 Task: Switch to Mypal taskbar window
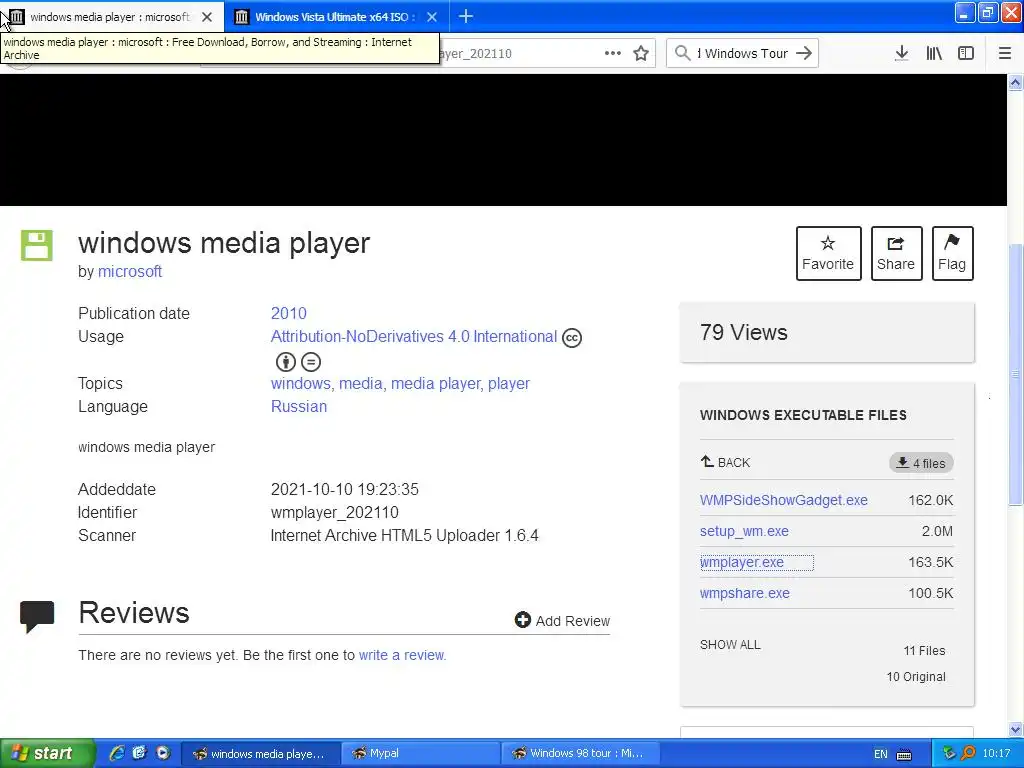pyautogui.click(x=420, y=753)
